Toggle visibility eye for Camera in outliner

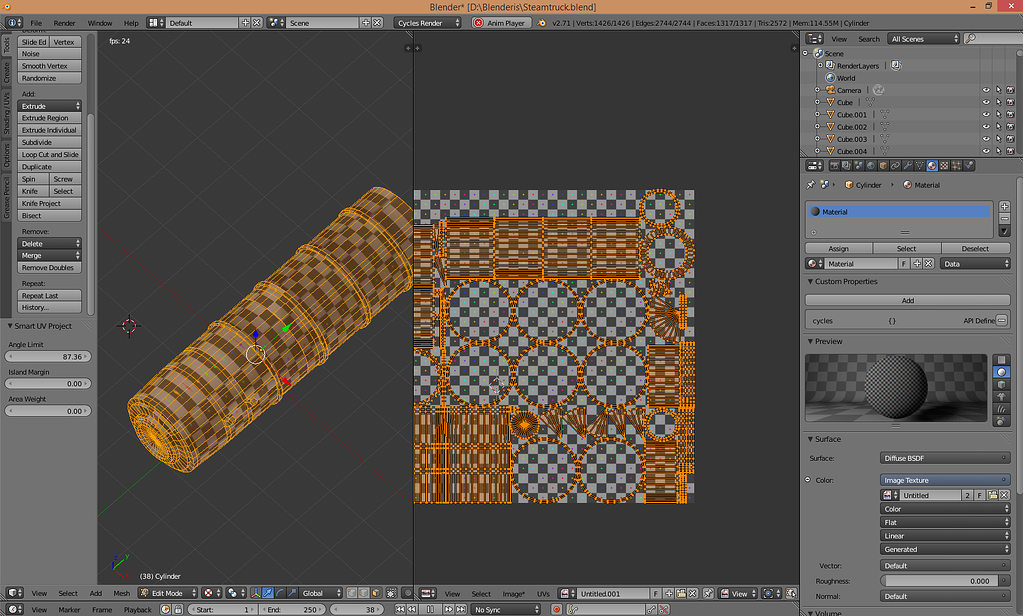pos(986,90)
